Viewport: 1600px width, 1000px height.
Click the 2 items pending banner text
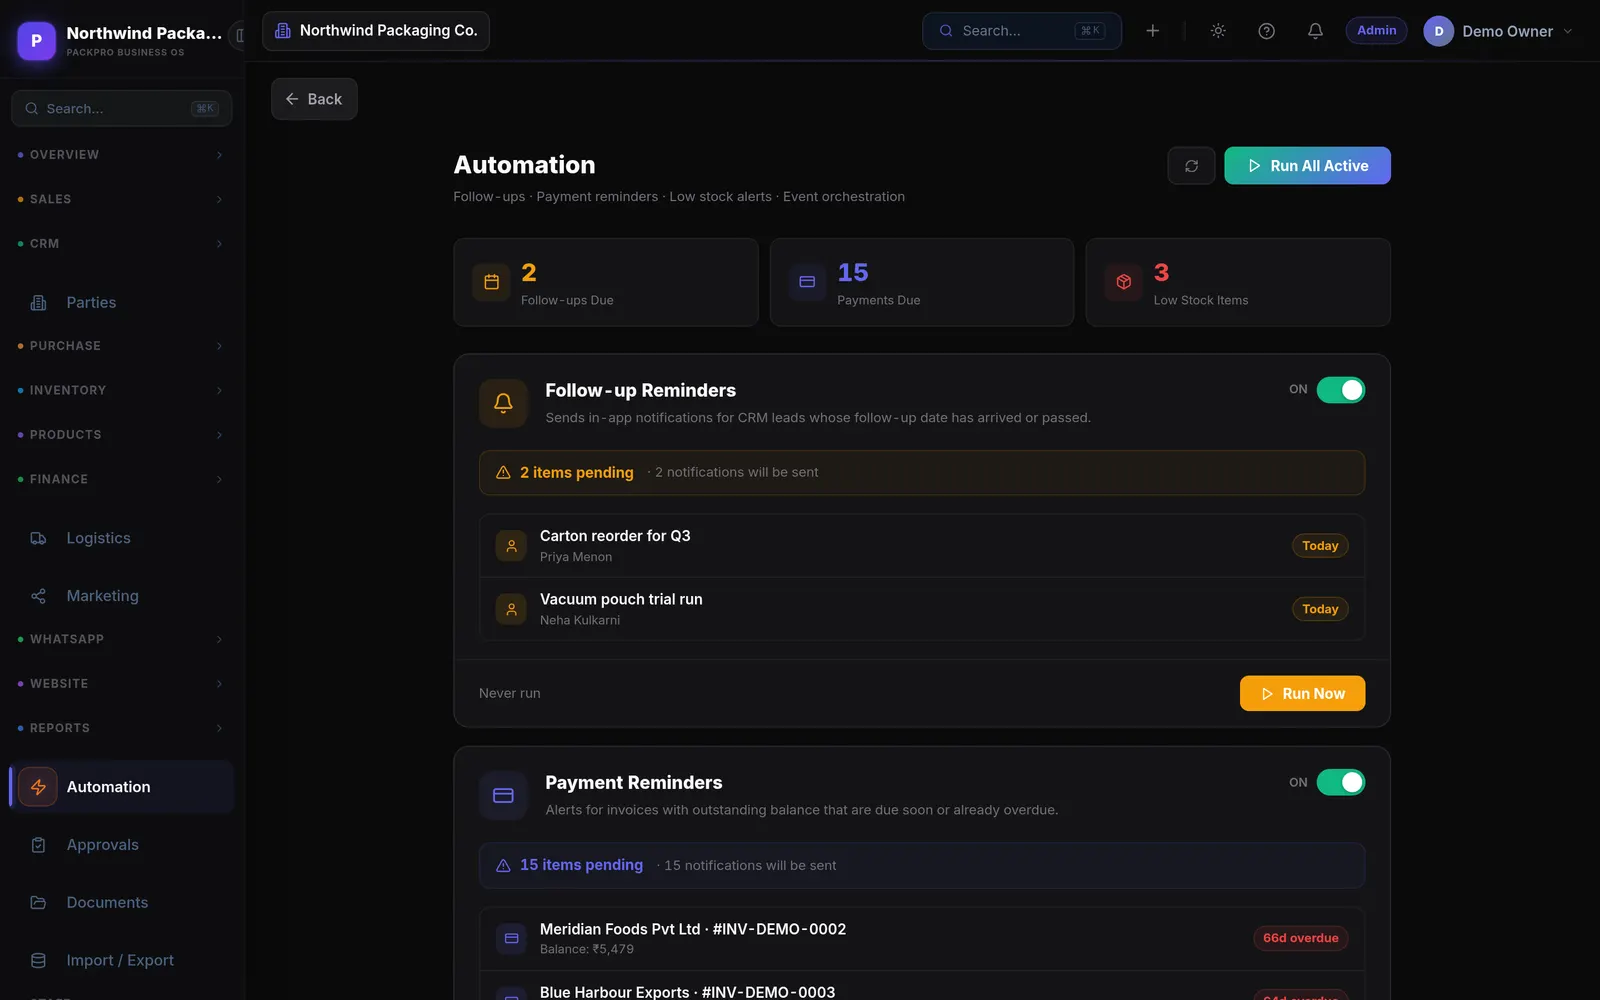(576, 473)
